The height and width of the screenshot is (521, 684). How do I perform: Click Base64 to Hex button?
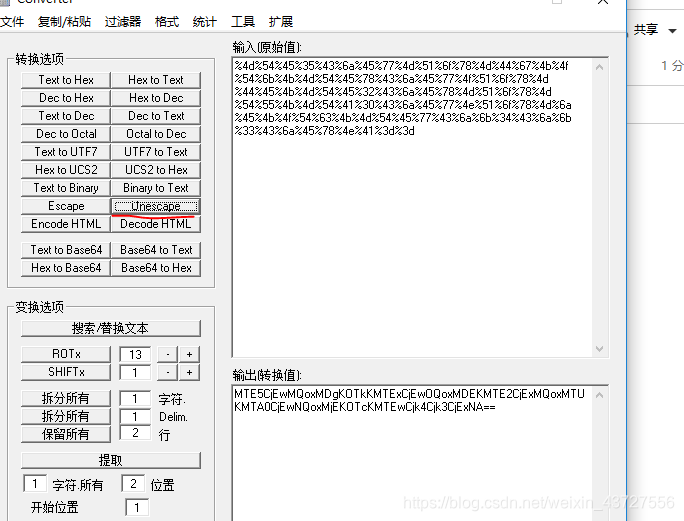(156, 267)
